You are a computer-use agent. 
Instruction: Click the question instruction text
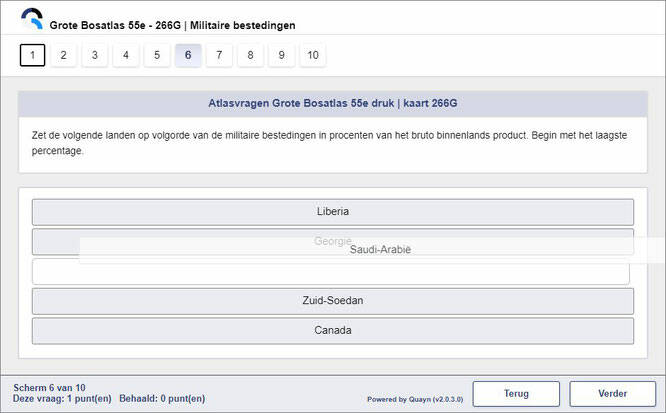(329, 143)
